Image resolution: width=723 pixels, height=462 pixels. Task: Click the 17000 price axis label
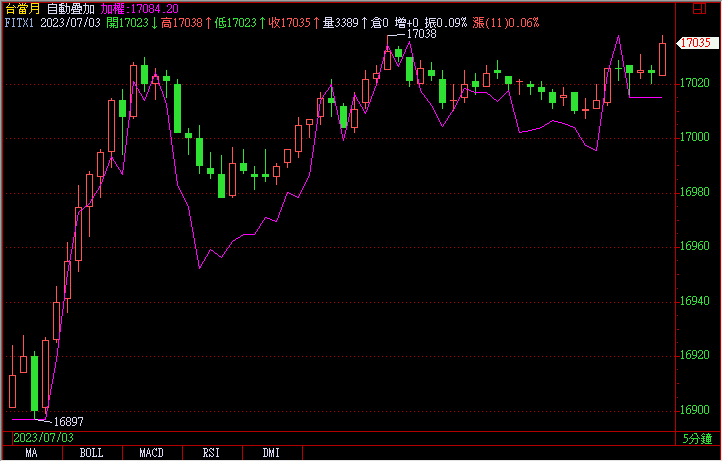coord(695,137)
